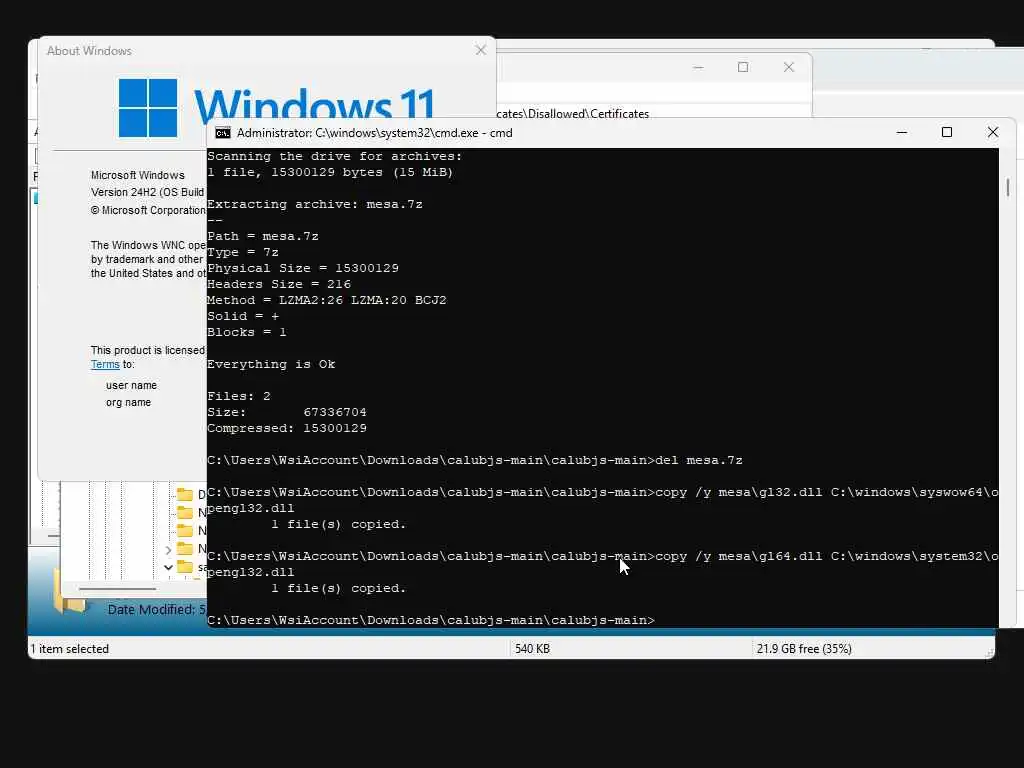Click the 'Headers Size = 216' line

click(x=279, y=284)
